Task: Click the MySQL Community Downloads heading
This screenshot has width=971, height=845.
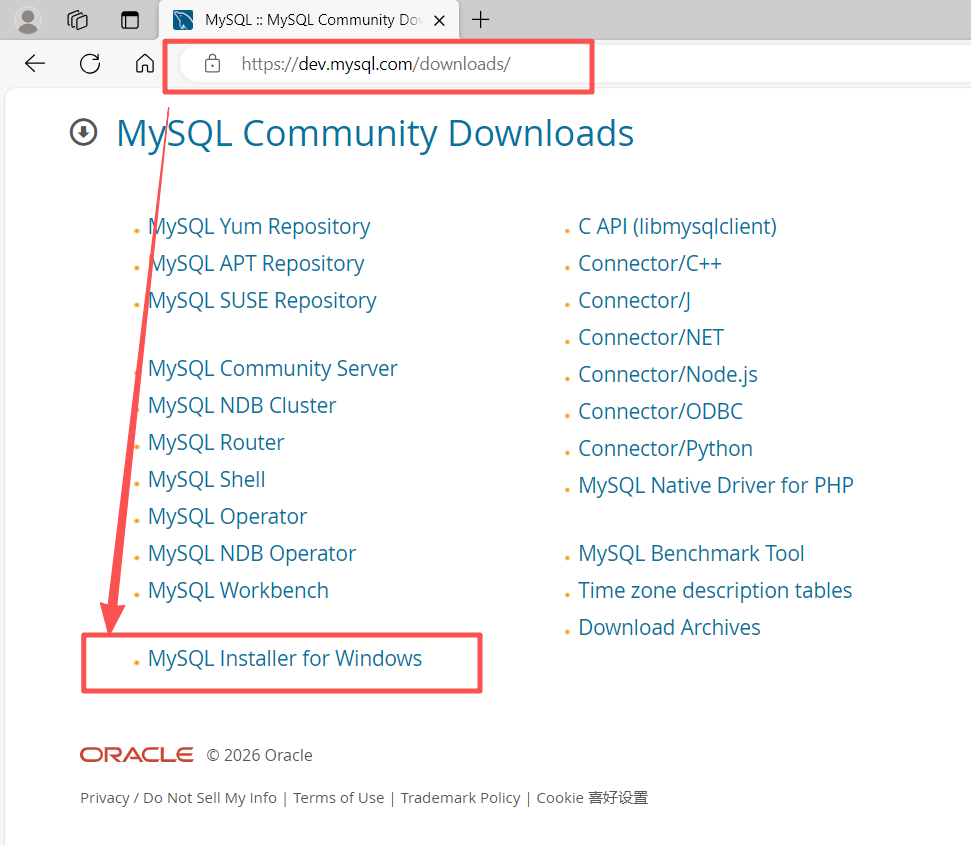Action: [x=375, y=134]
